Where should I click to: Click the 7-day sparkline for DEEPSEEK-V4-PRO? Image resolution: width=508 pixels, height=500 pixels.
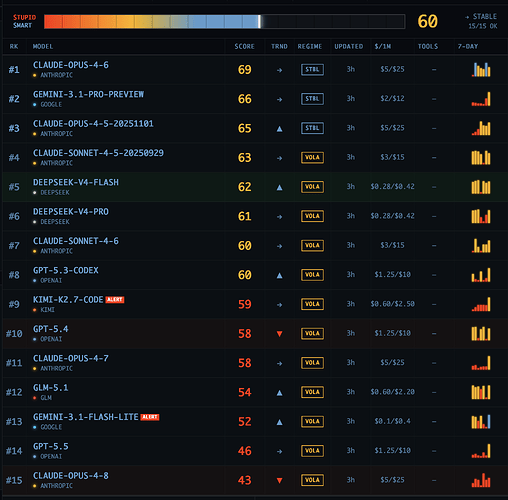(x=481, y=216)
